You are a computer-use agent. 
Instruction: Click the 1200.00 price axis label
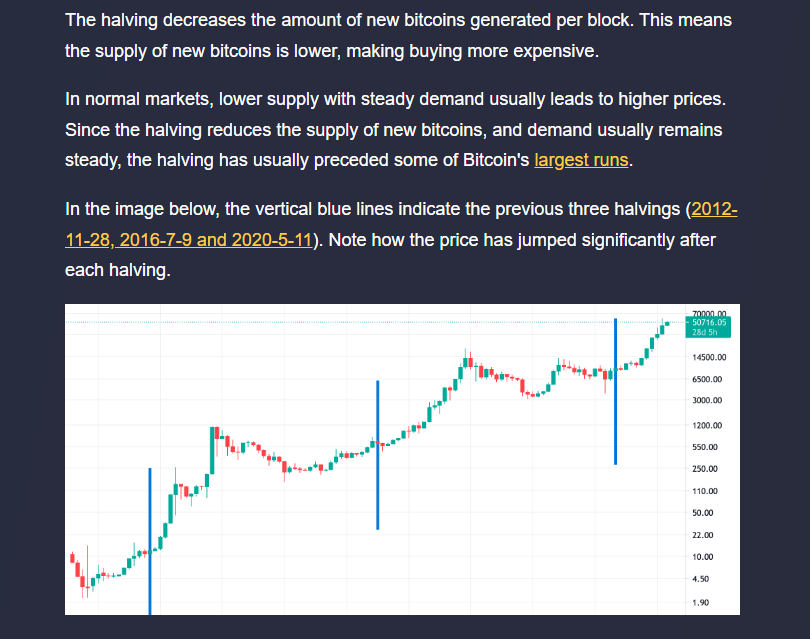707,425
